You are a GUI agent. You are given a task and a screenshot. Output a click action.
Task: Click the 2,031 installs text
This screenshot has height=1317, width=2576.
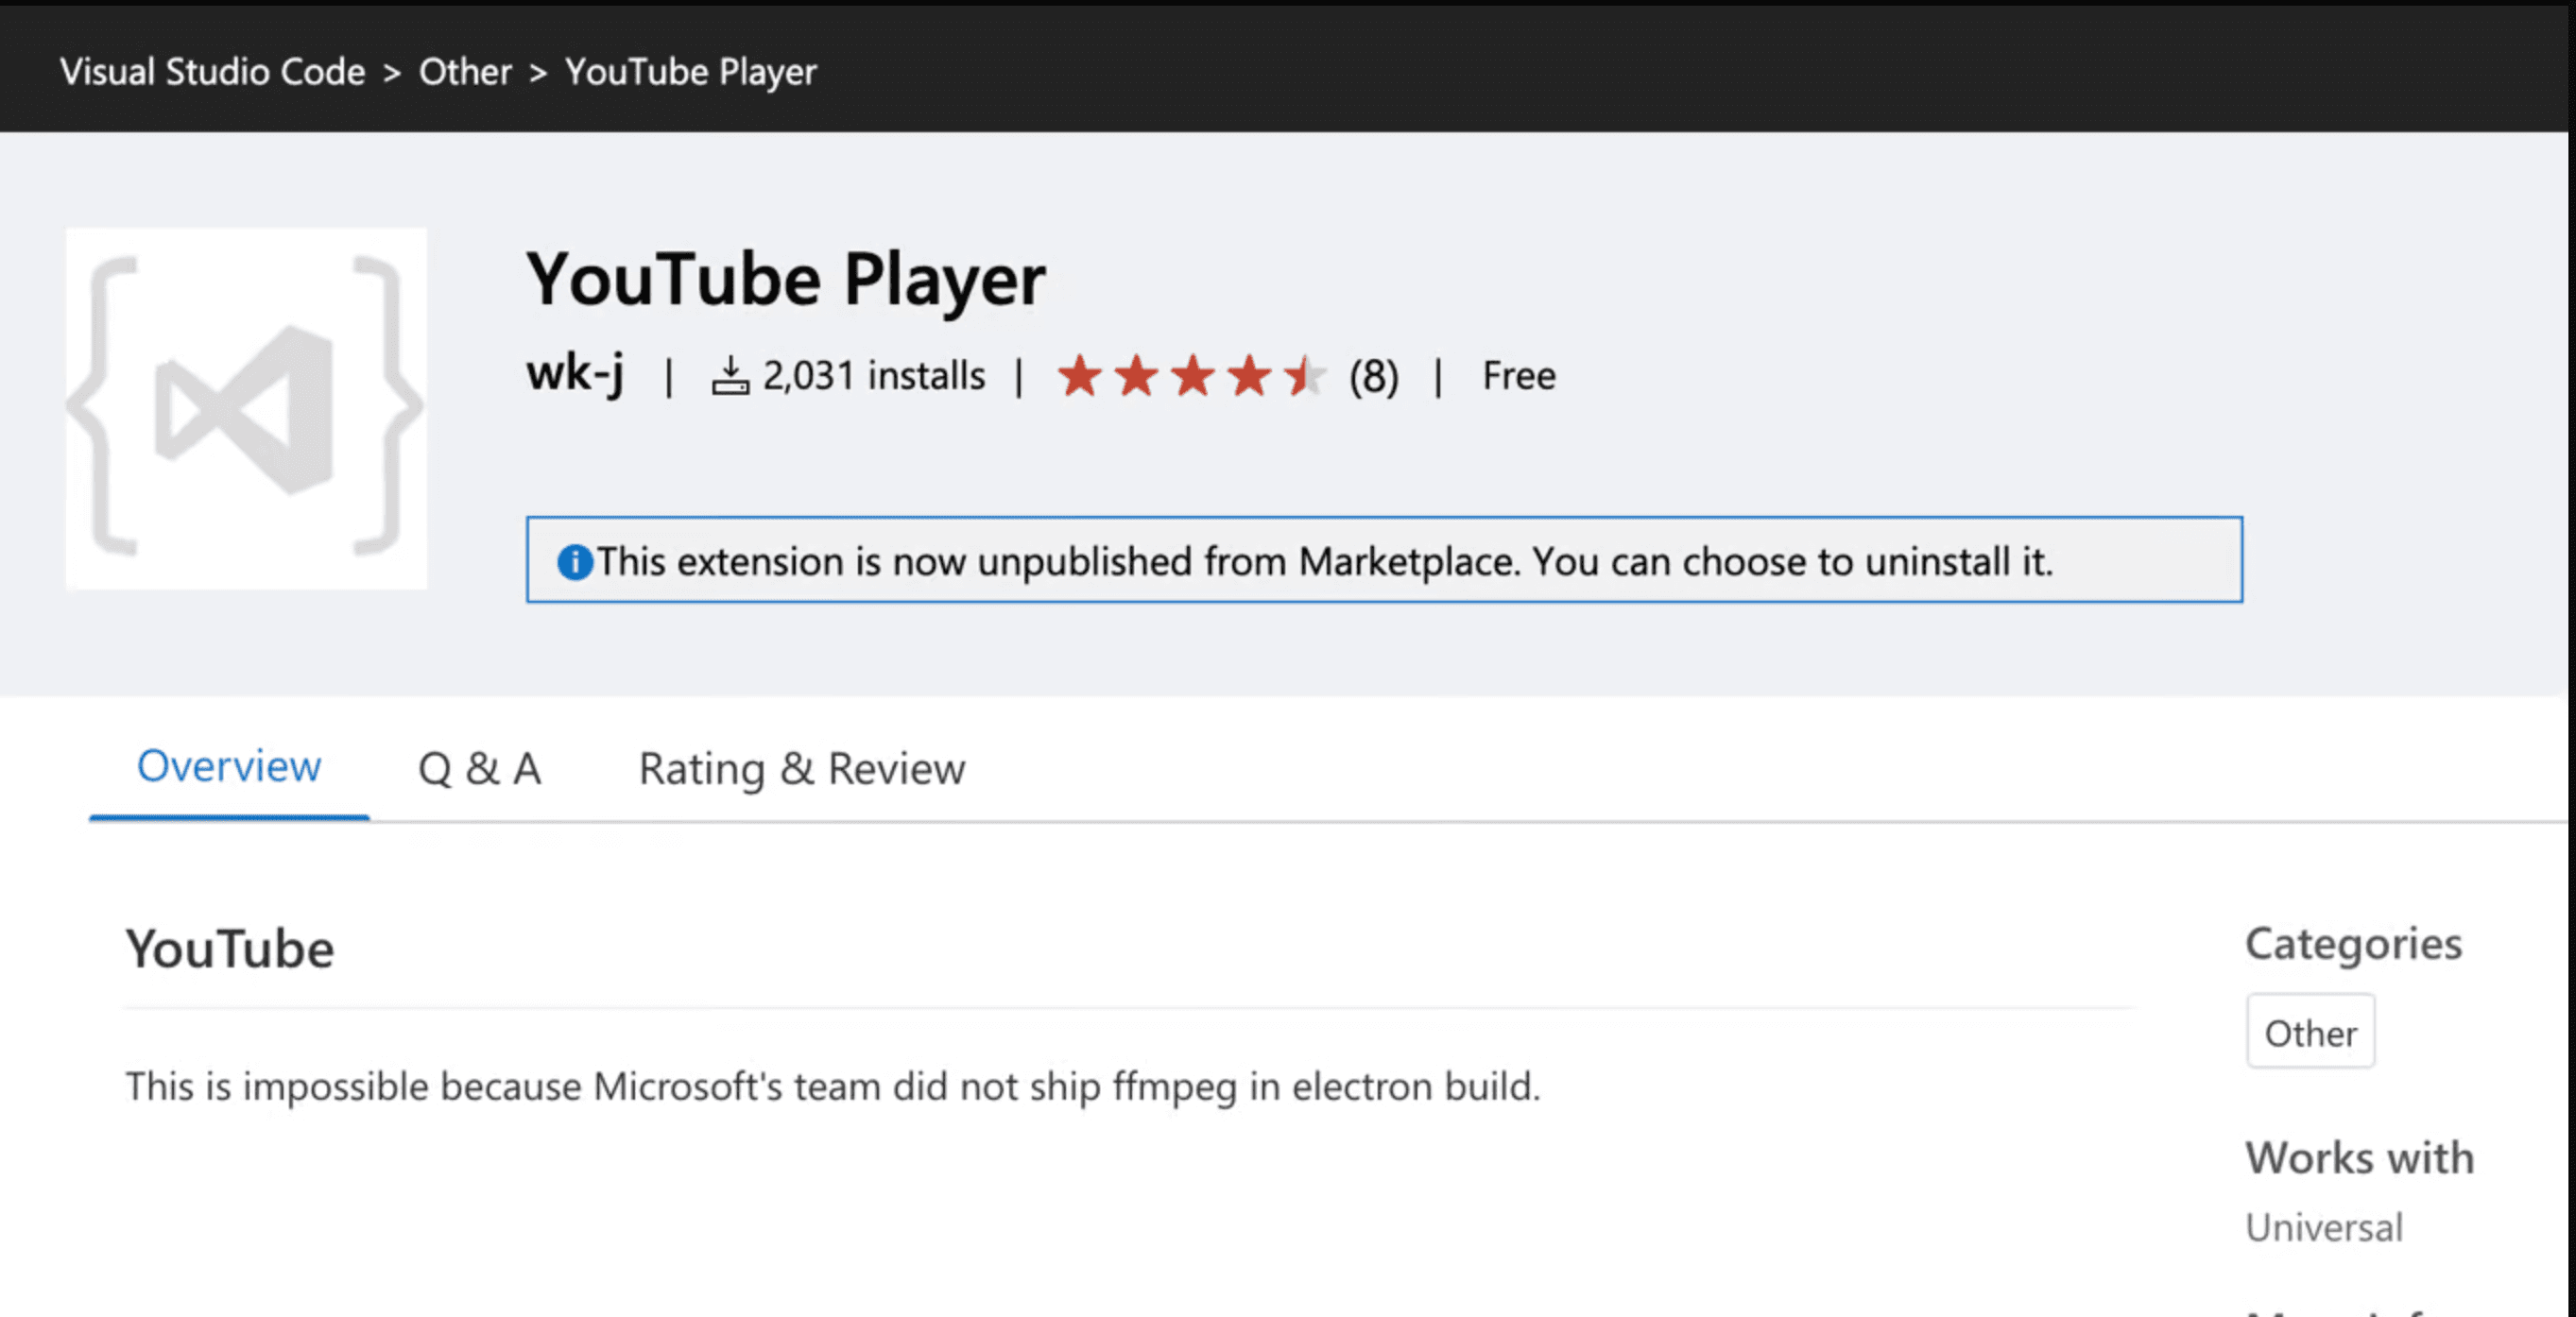point(874,377)
